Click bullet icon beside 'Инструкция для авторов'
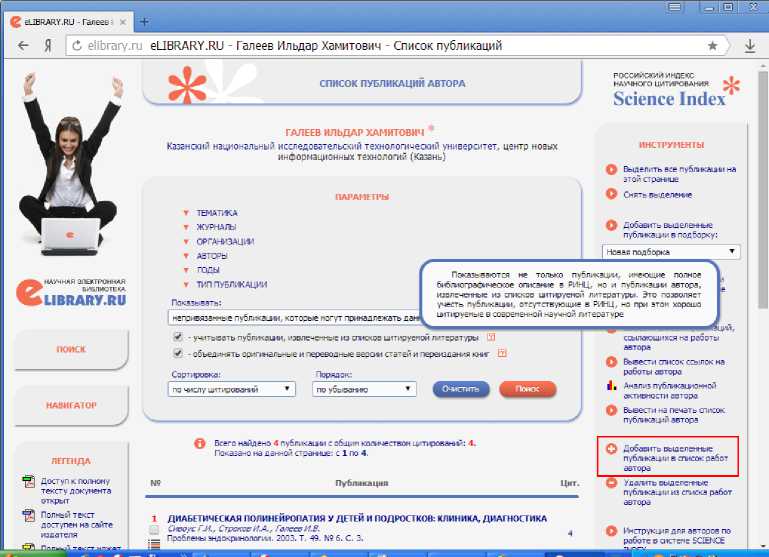 pos(611,531)
